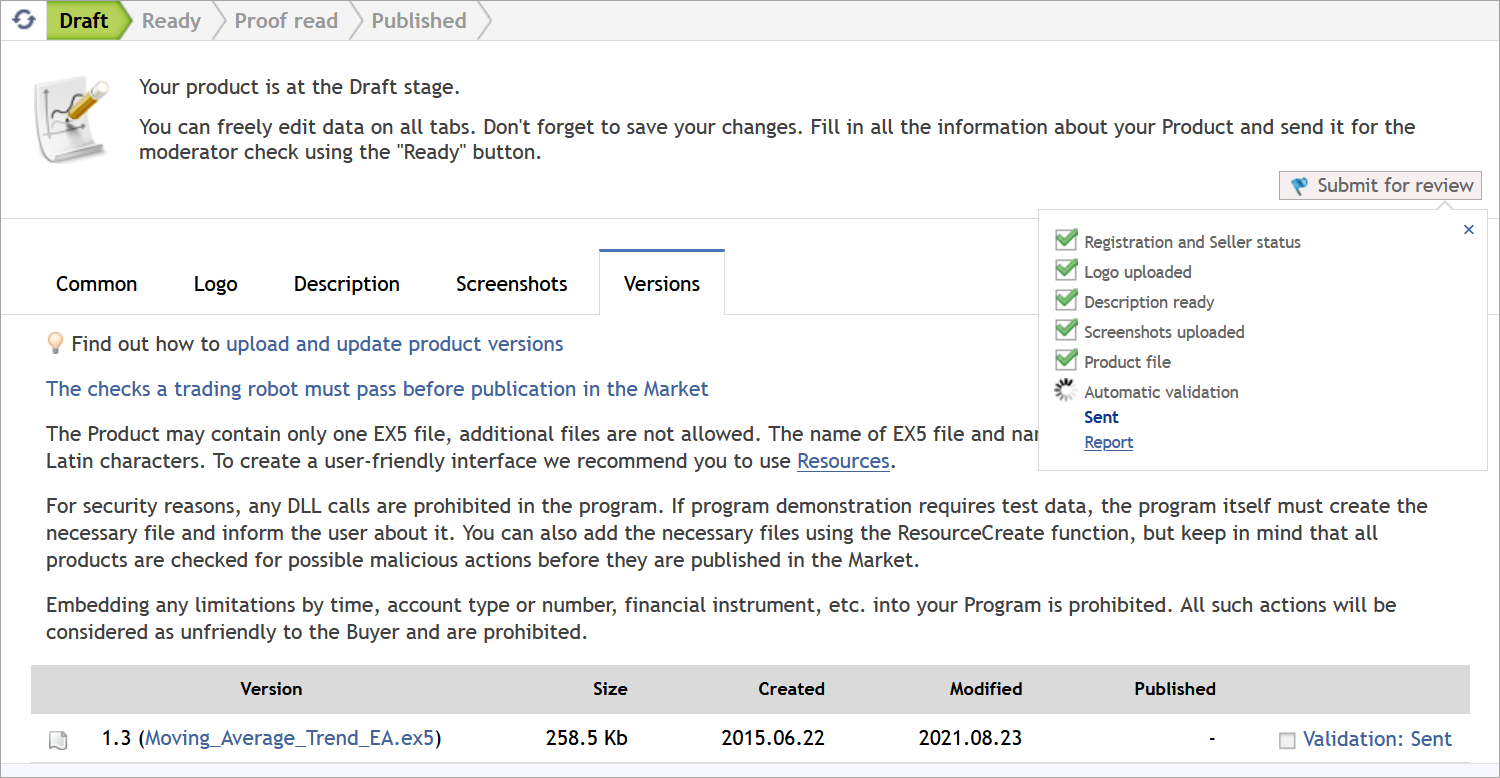Click the Logo uploaded checkmark

point(1066,271)
